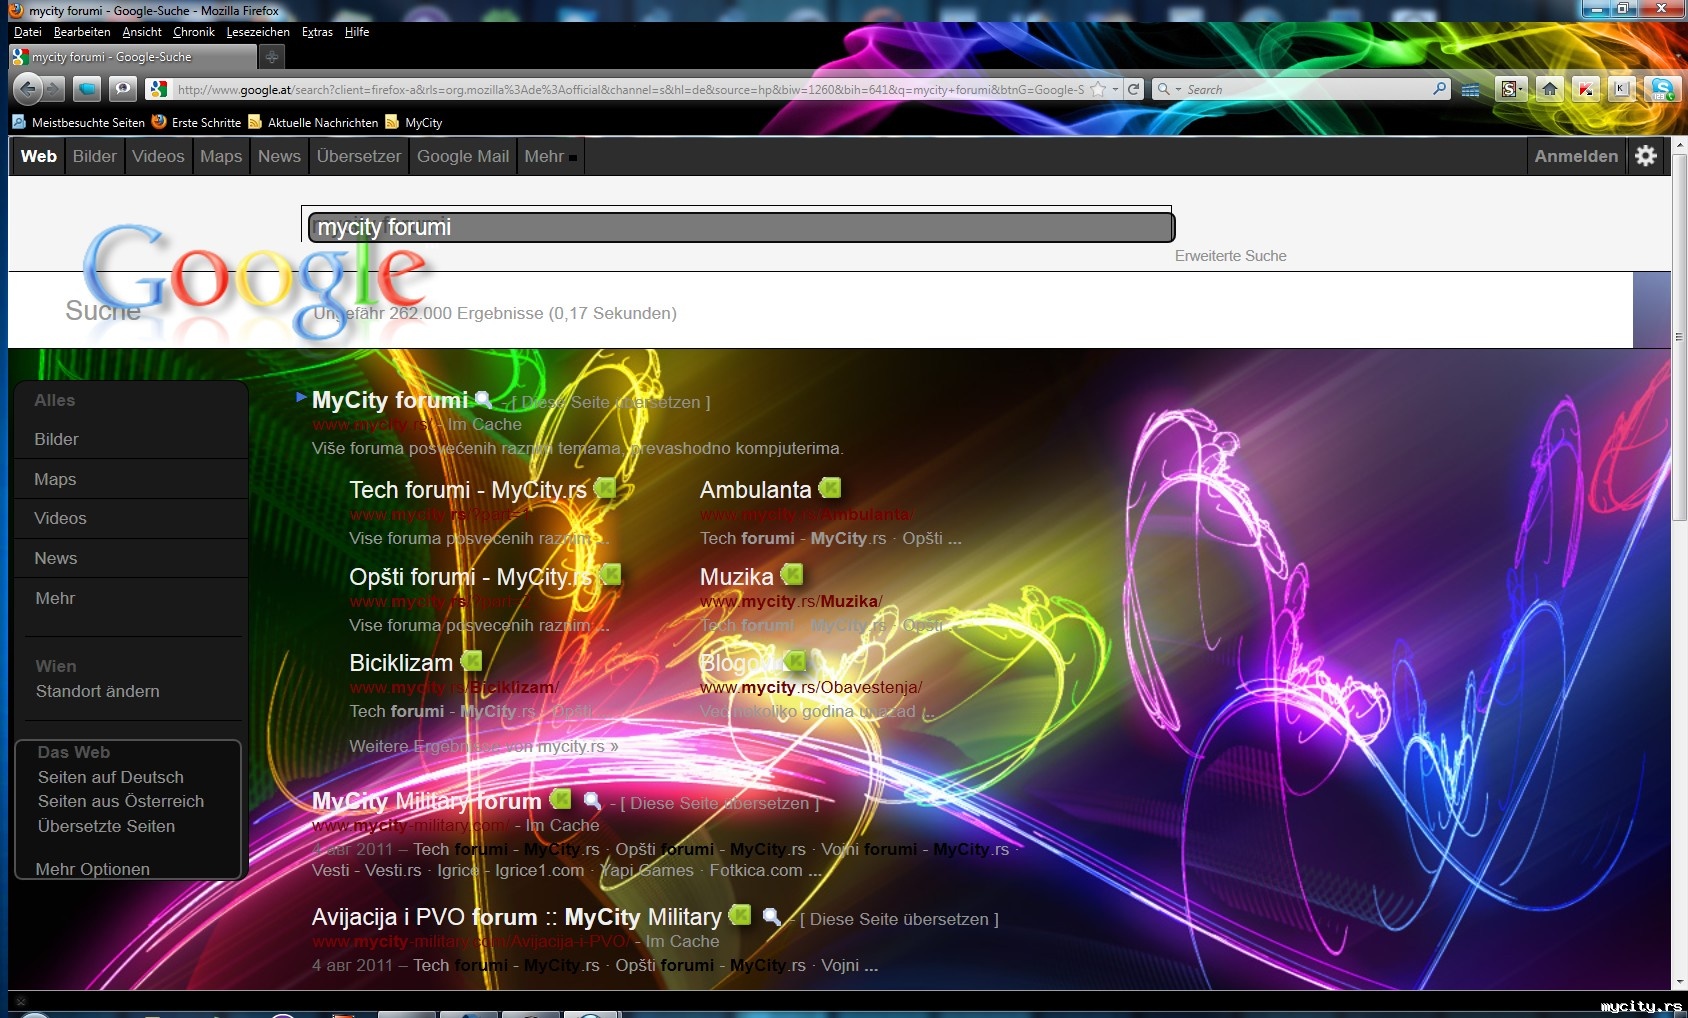Open Weitere Ergebnisse von mycity.rs
This screenshot has height=1018, width=1688.
(484, 746)
